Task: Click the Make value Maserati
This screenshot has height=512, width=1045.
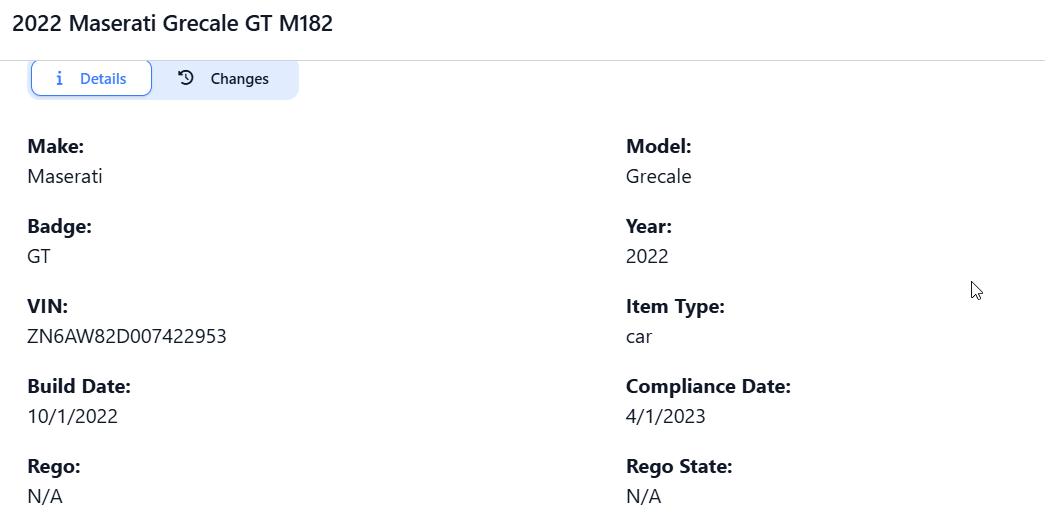Action: [65, 176]
